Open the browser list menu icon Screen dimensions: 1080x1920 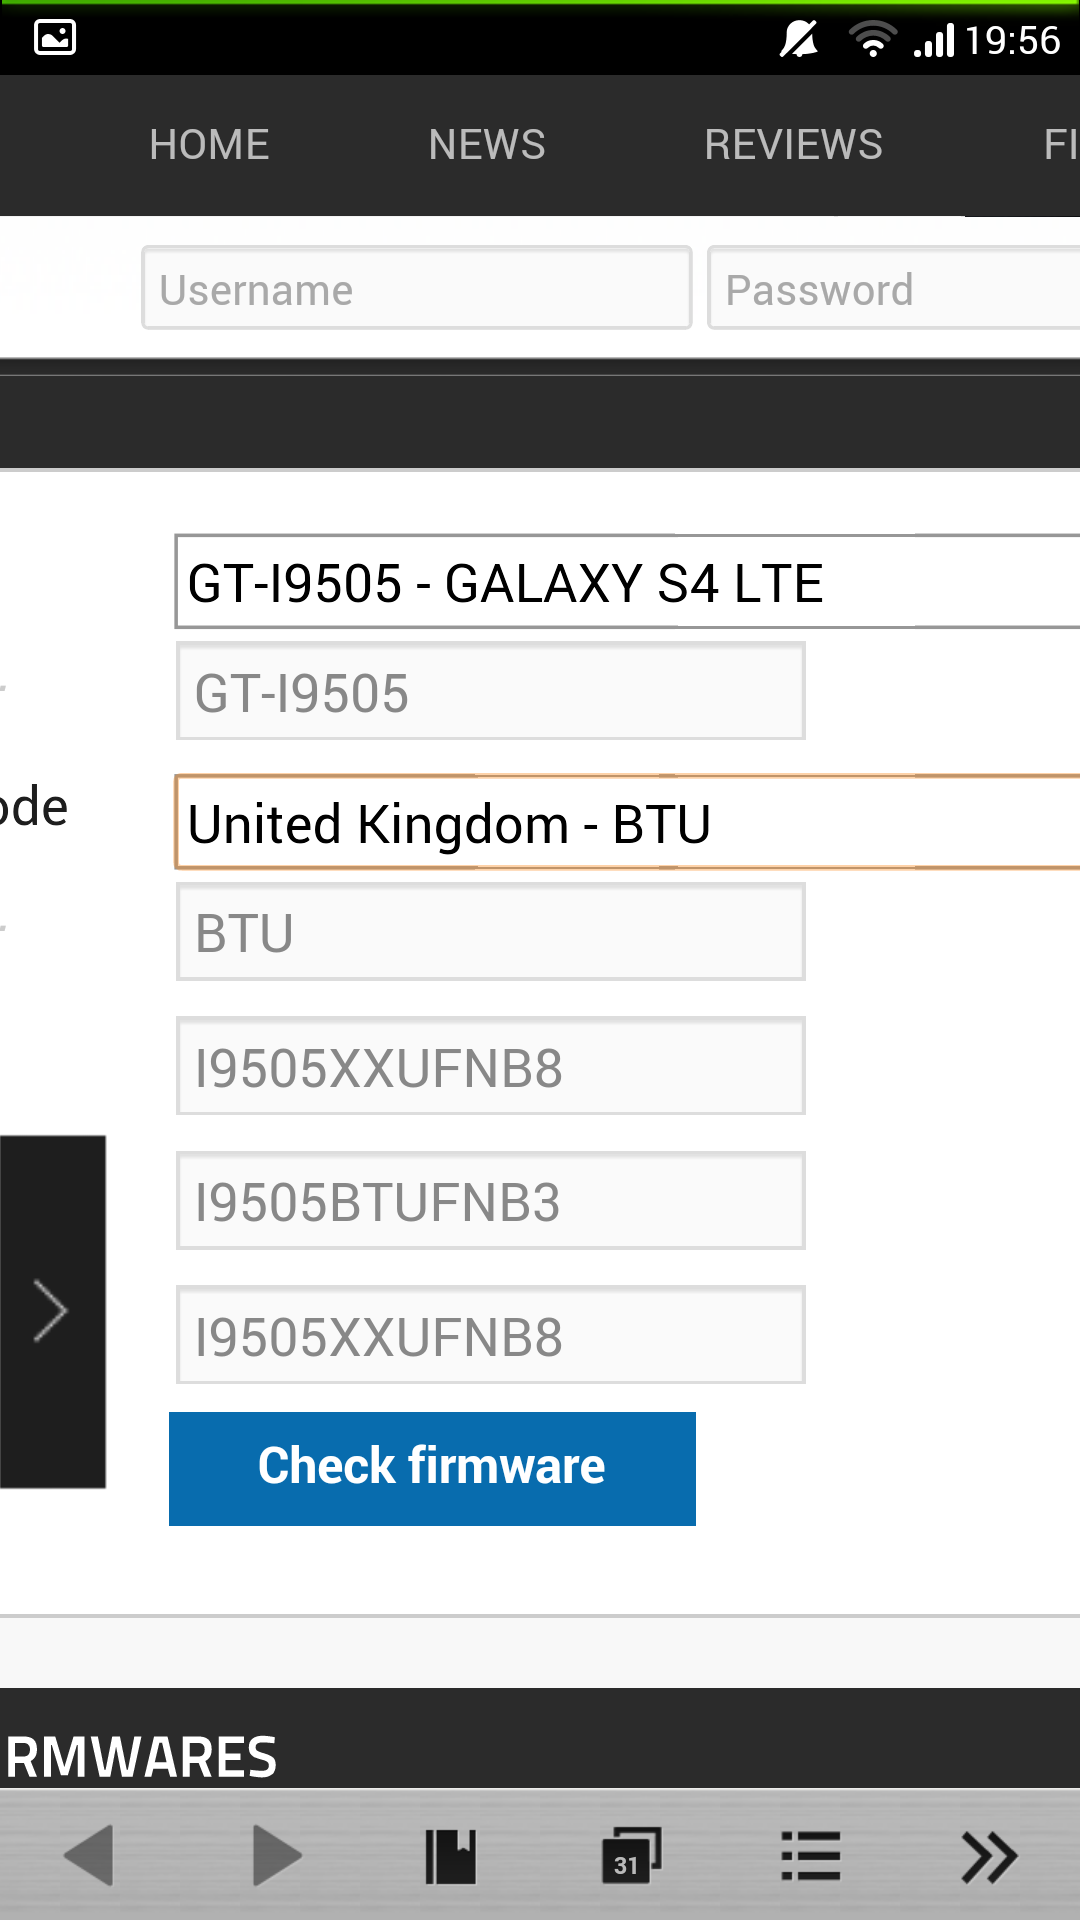tap(810, 1856)
